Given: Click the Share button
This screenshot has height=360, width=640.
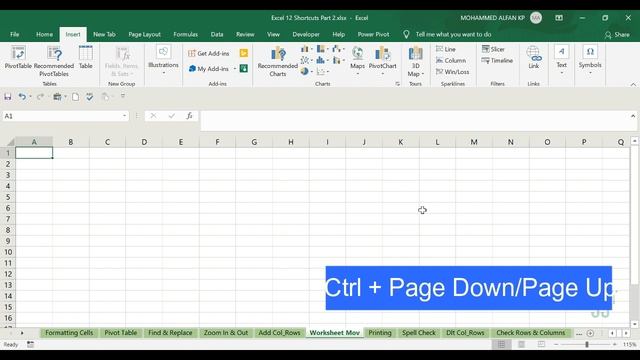Looking at the screenshot, I should 617,35.
